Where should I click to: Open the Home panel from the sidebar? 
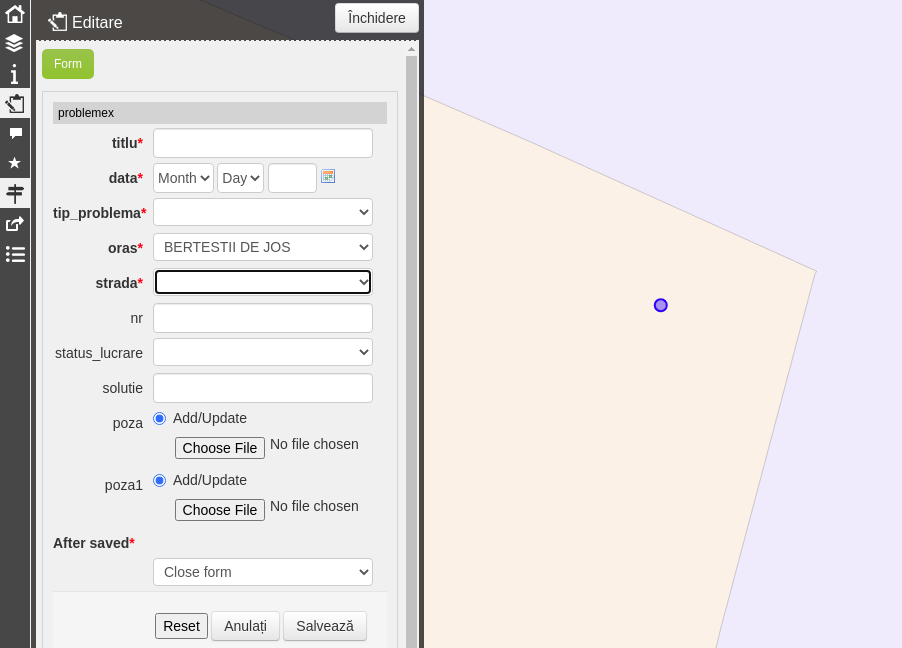[15, 14]
